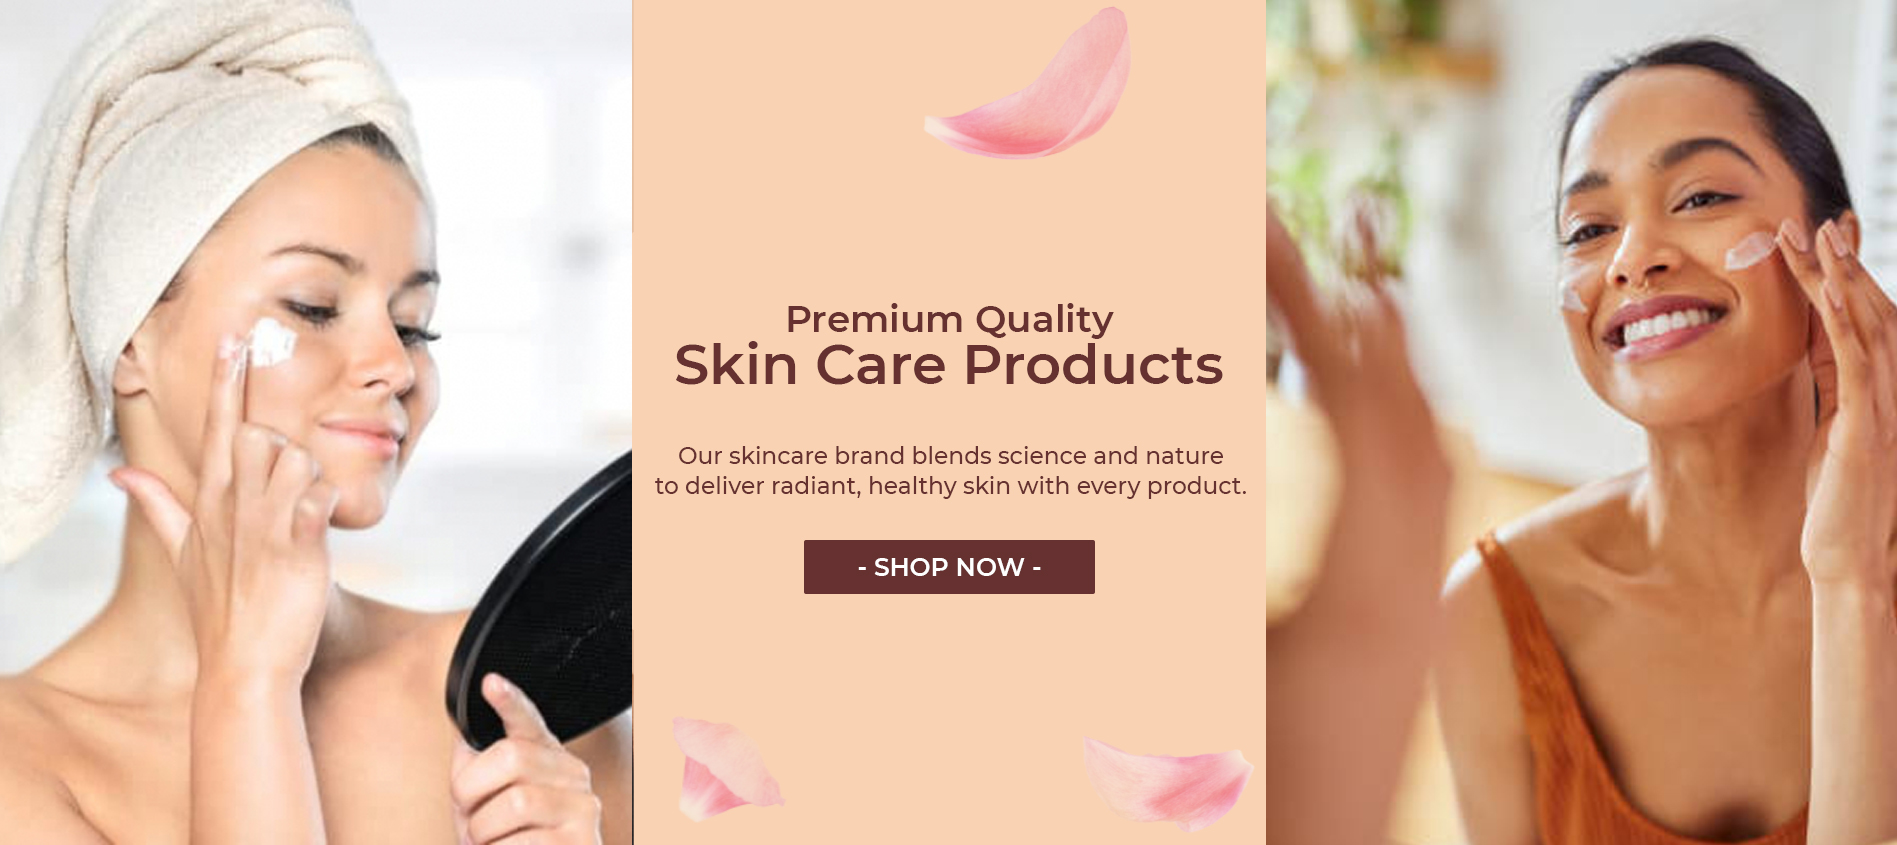Screen dimensions: 1897x845
Task: Click the woman with towel image
Action: (316, 422)
